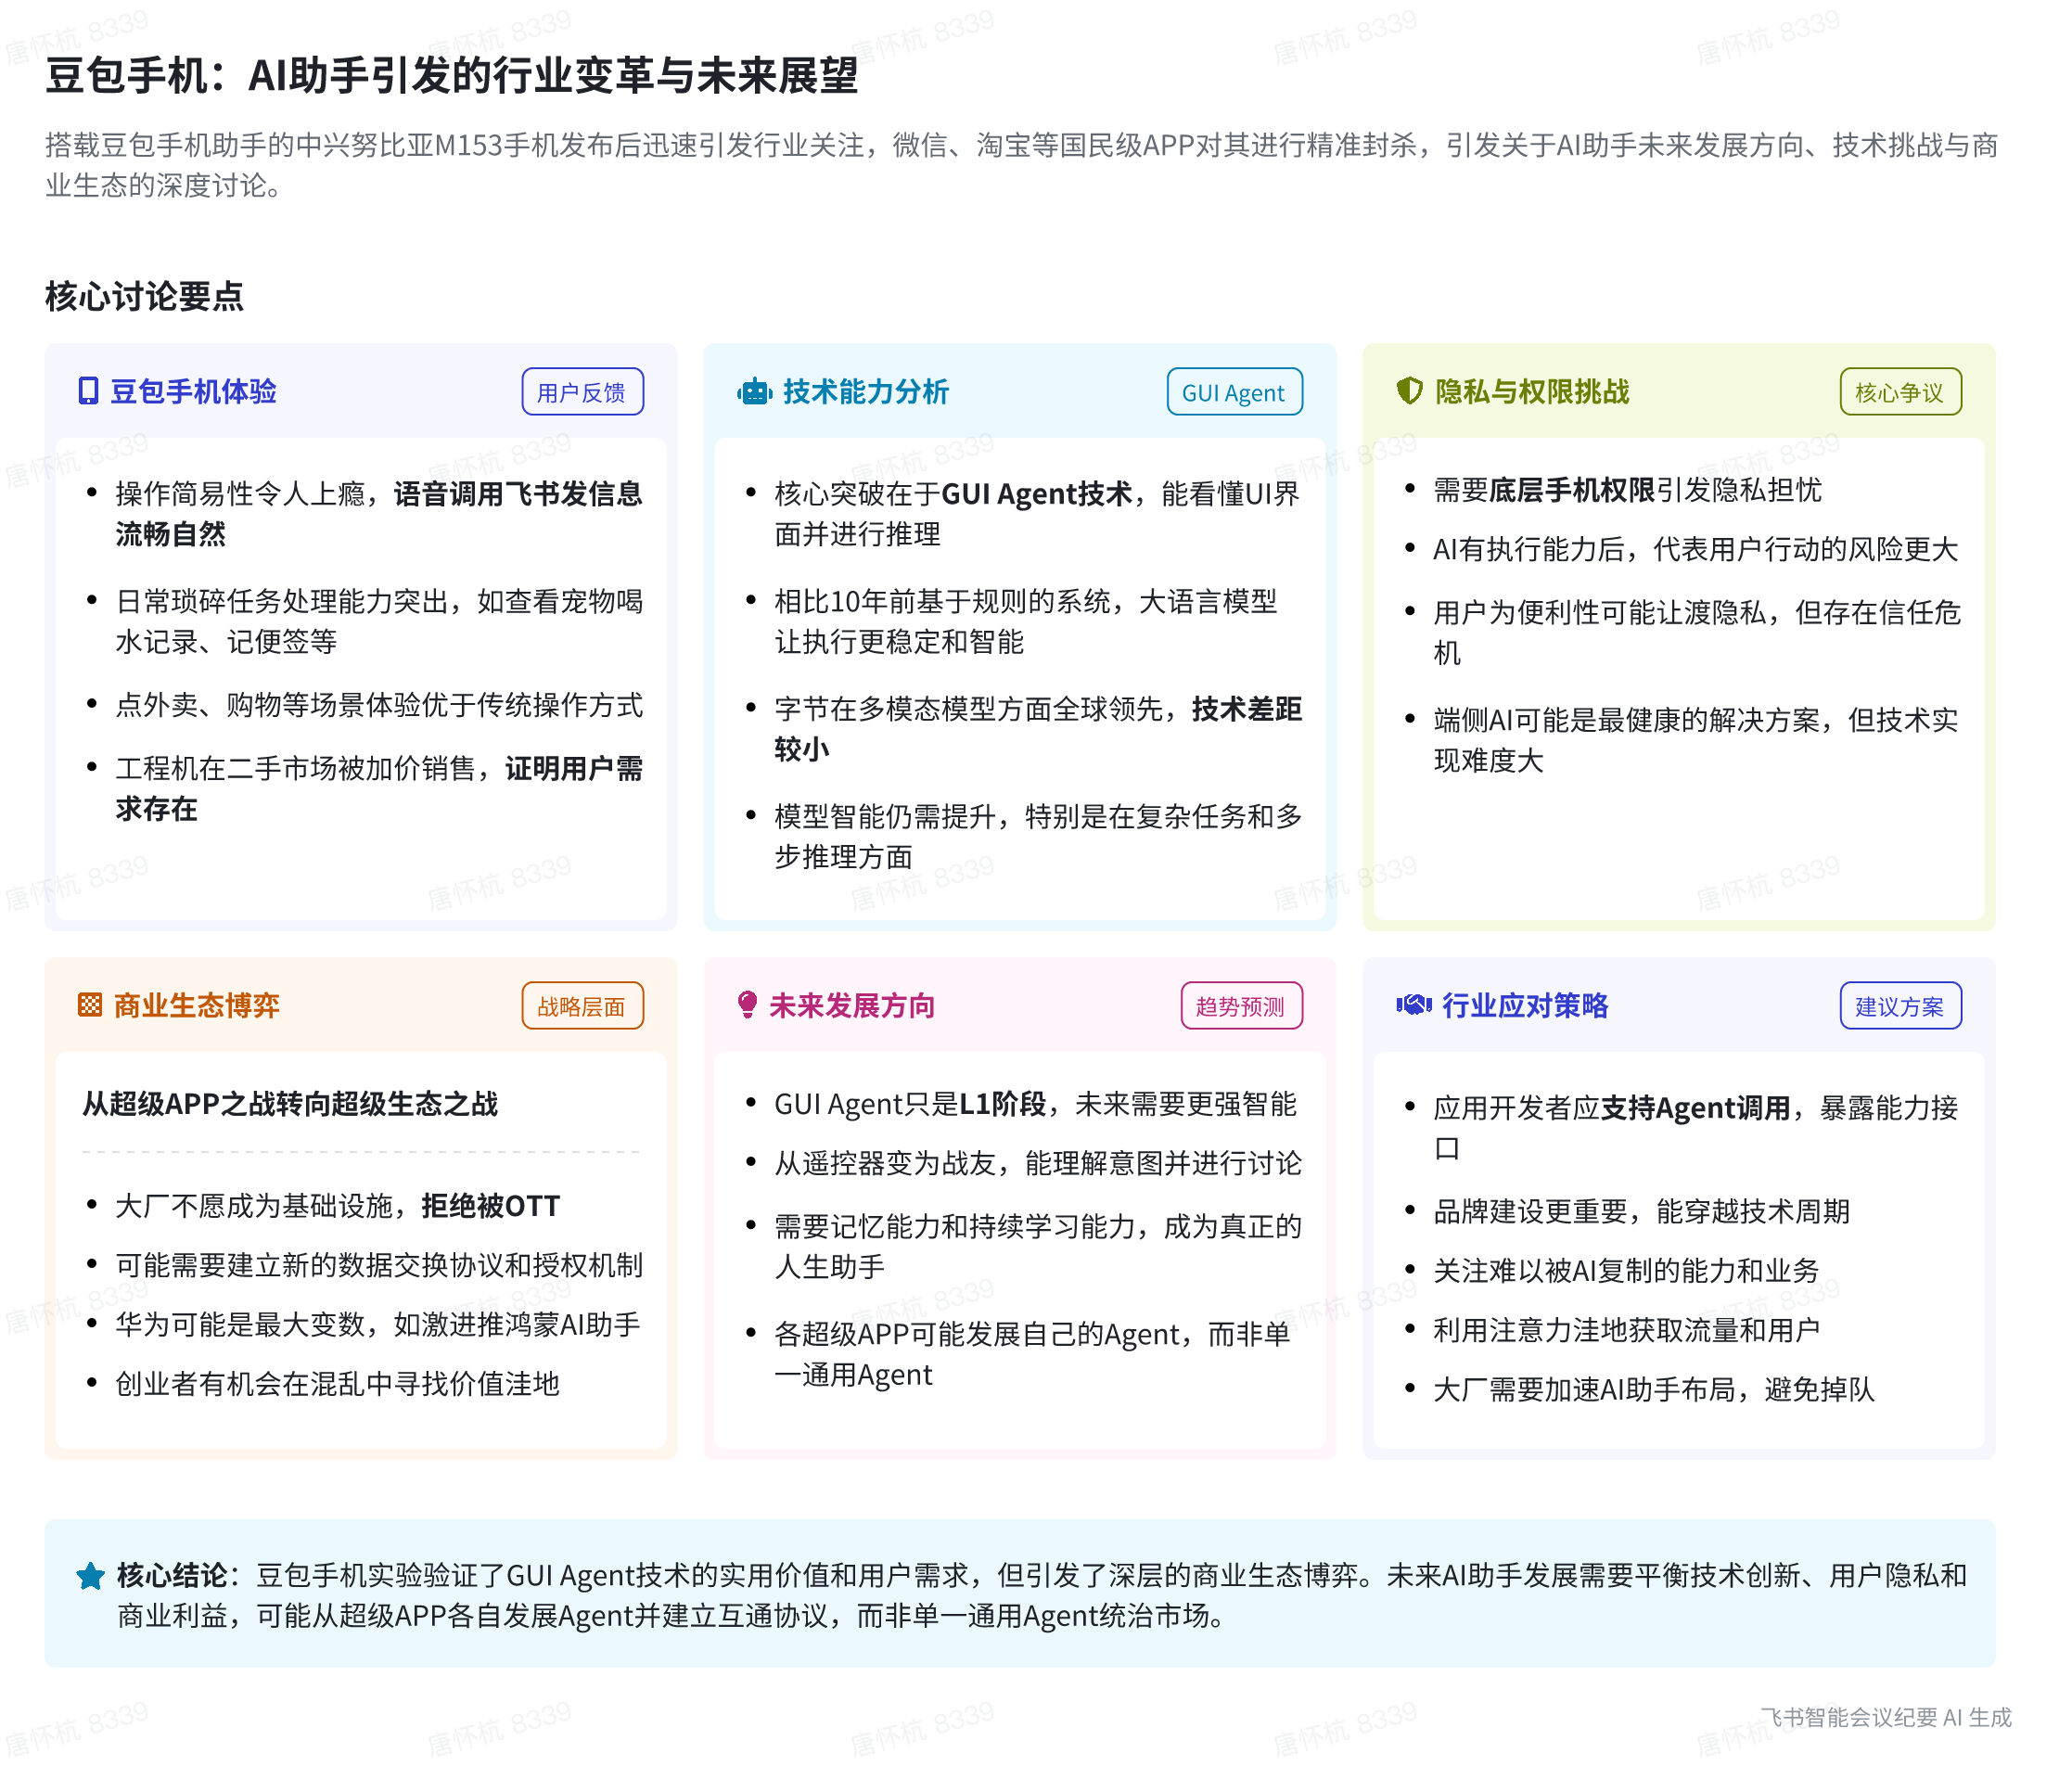This screenshot has height=1779, width=2072.
Task: Click the handshake icon beside 行业应对策略
Action: pos(1414,1005)
